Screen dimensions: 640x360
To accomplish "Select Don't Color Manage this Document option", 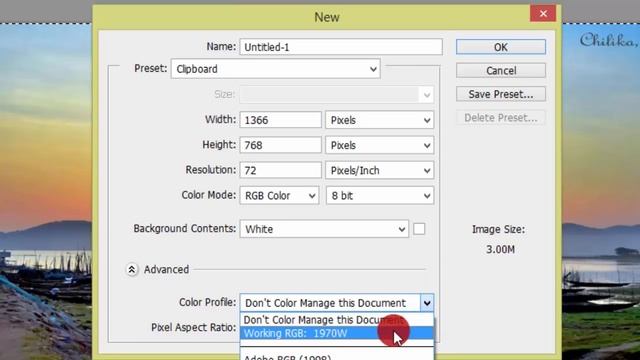I will (x=337, y=320).
